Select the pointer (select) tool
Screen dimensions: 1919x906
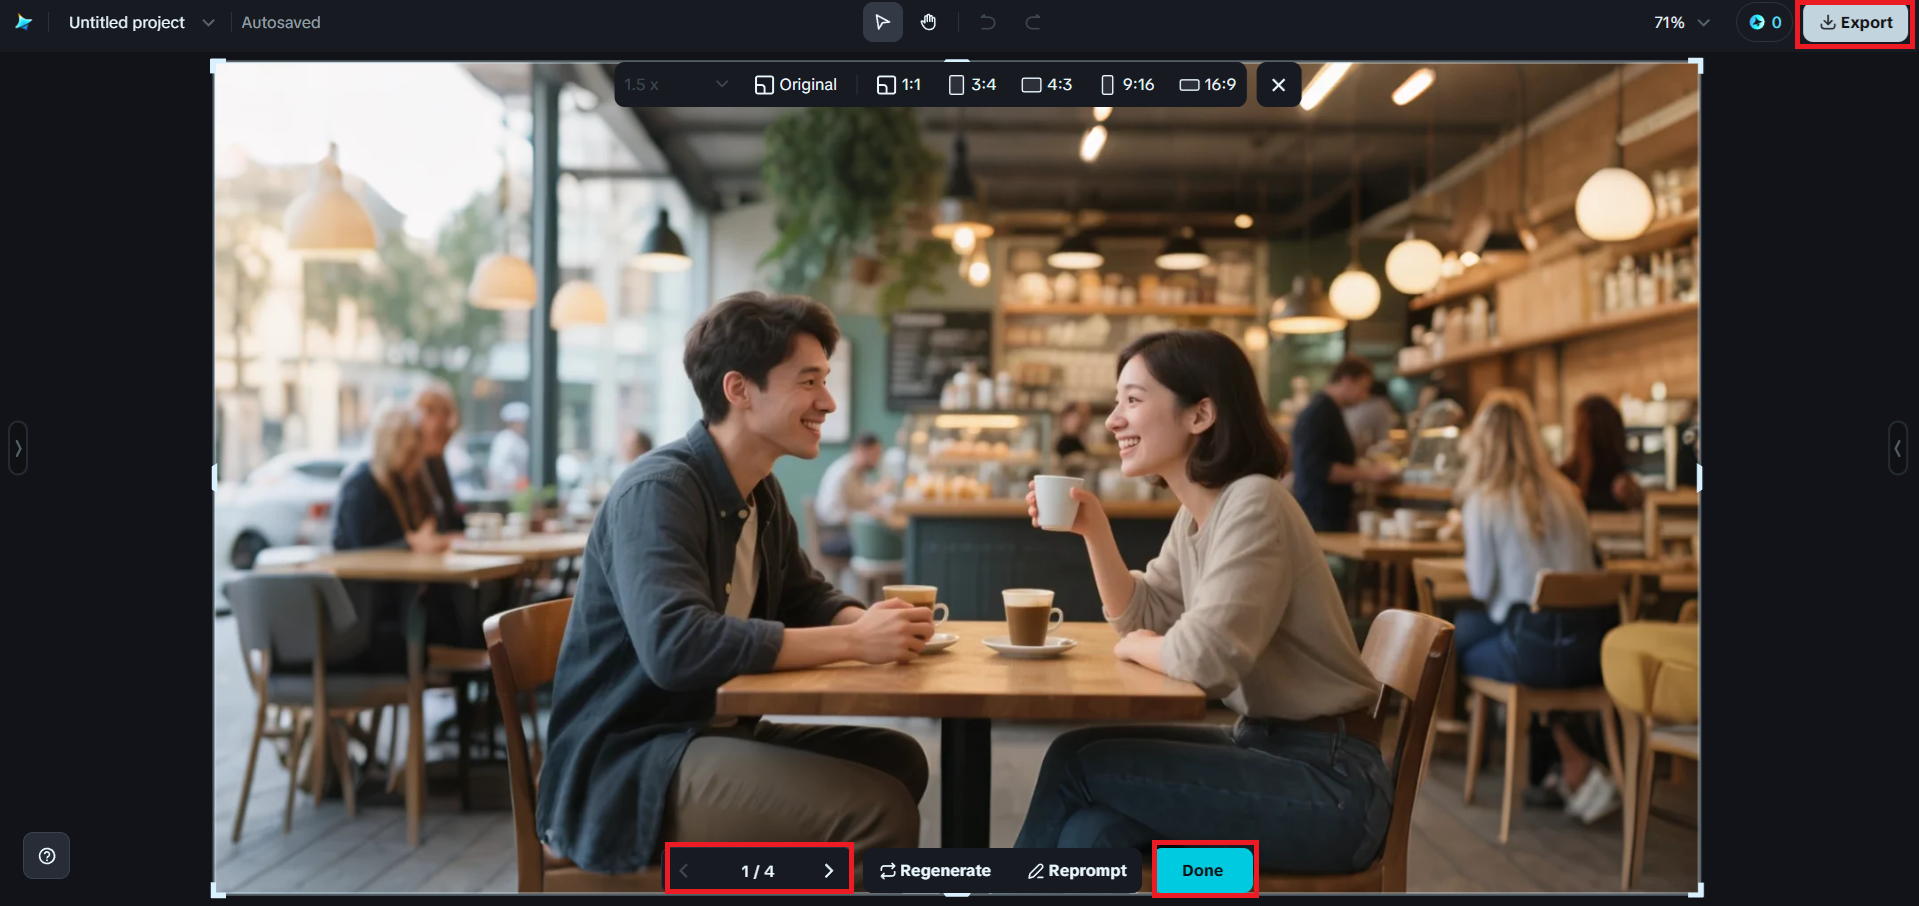882,22
